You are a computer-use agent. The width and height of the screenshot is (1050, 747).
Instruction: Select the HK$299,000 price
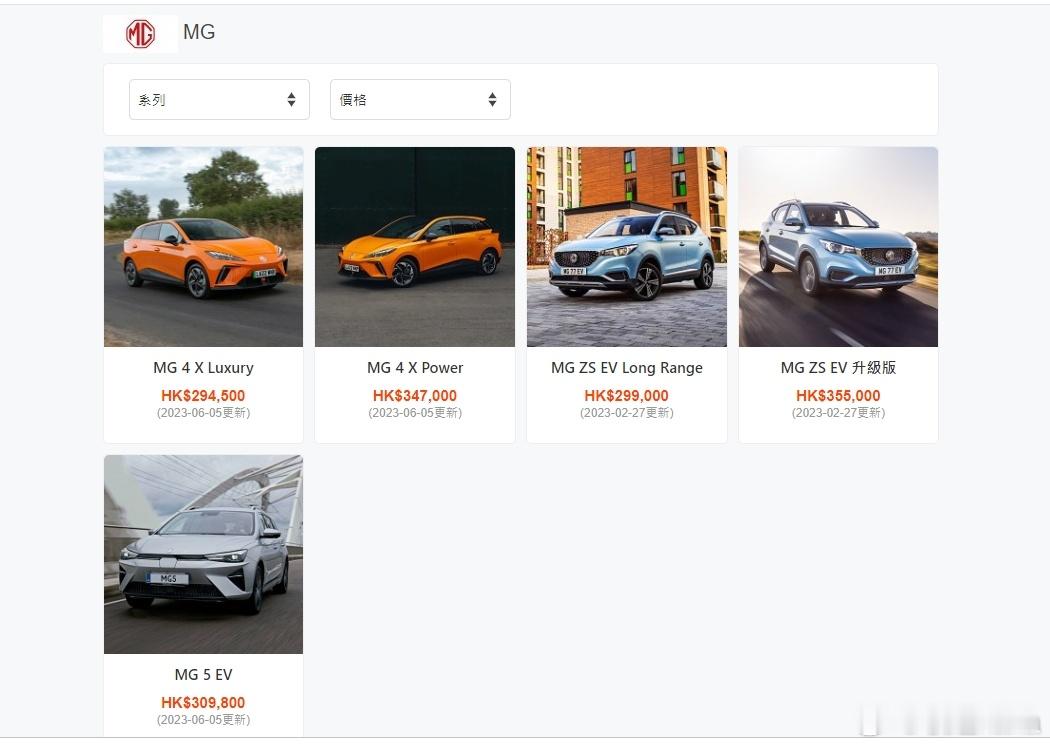[x=627, y=396]
